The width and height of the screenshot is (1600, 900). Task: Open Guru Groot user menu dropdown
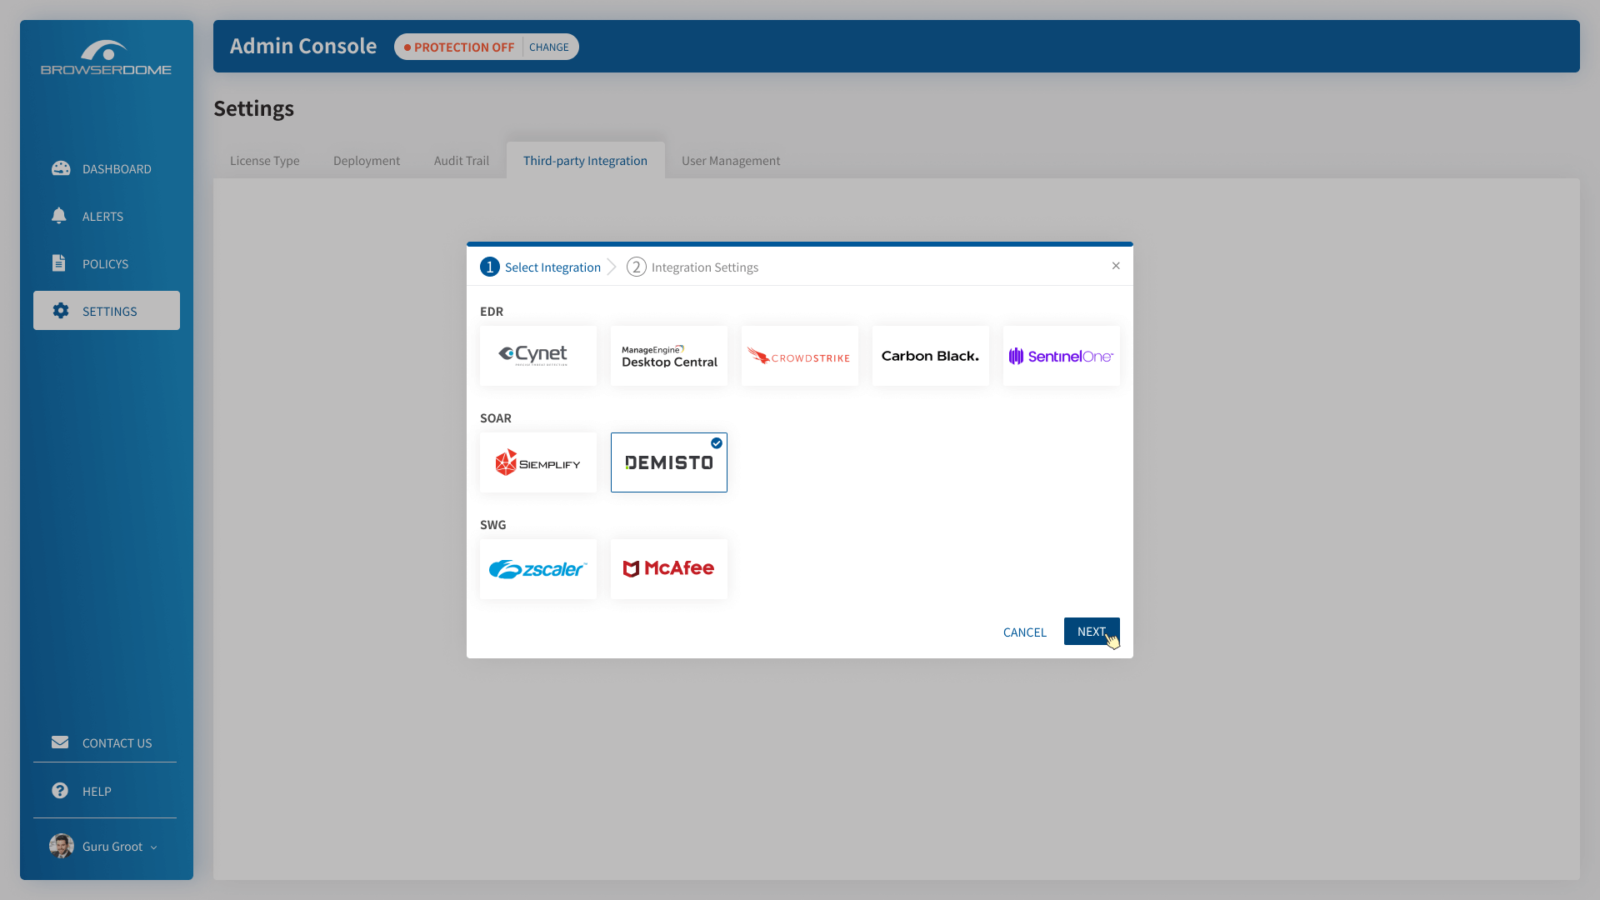154,848
